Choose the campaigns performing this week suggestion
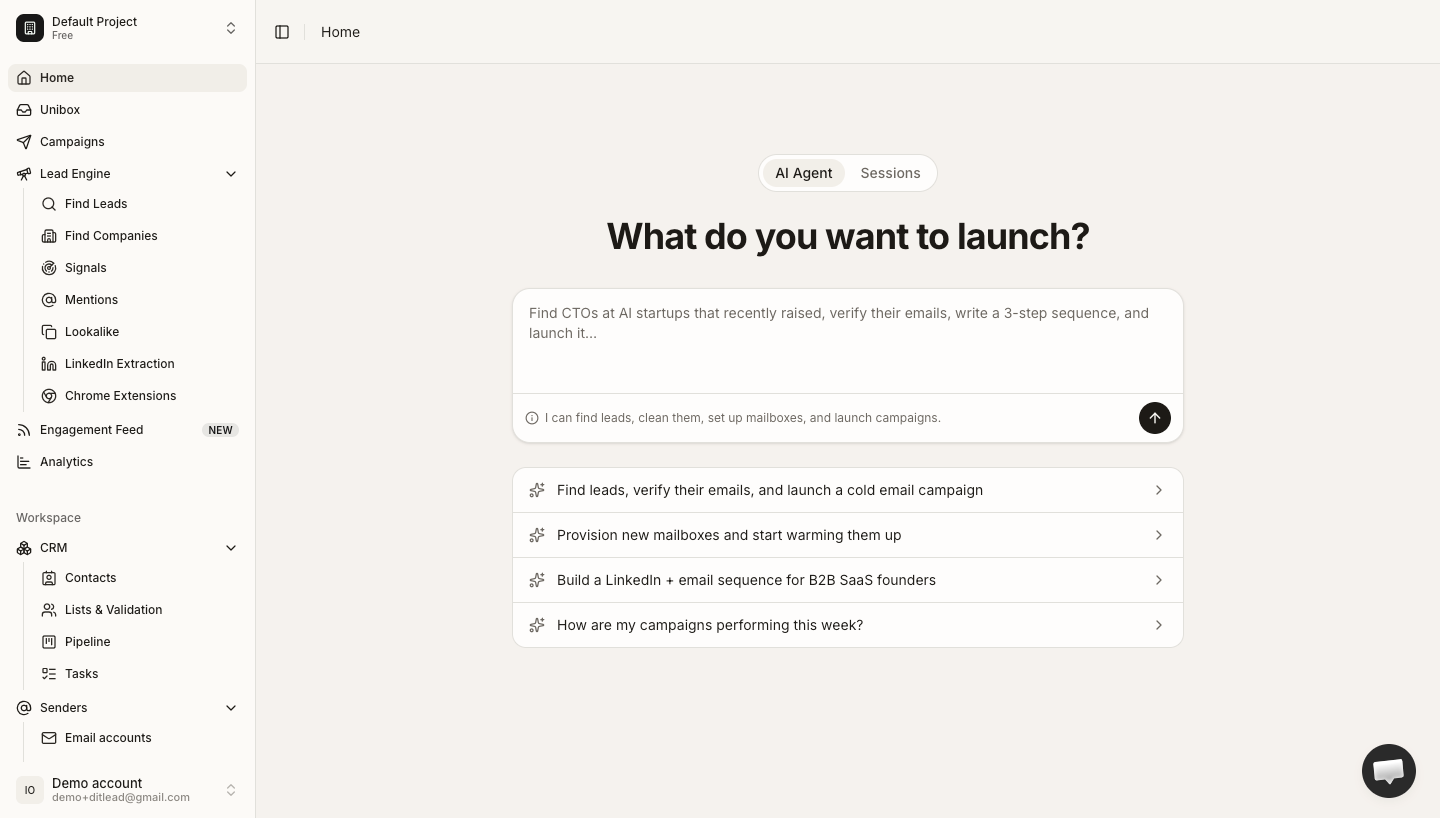 click(848, 625)
